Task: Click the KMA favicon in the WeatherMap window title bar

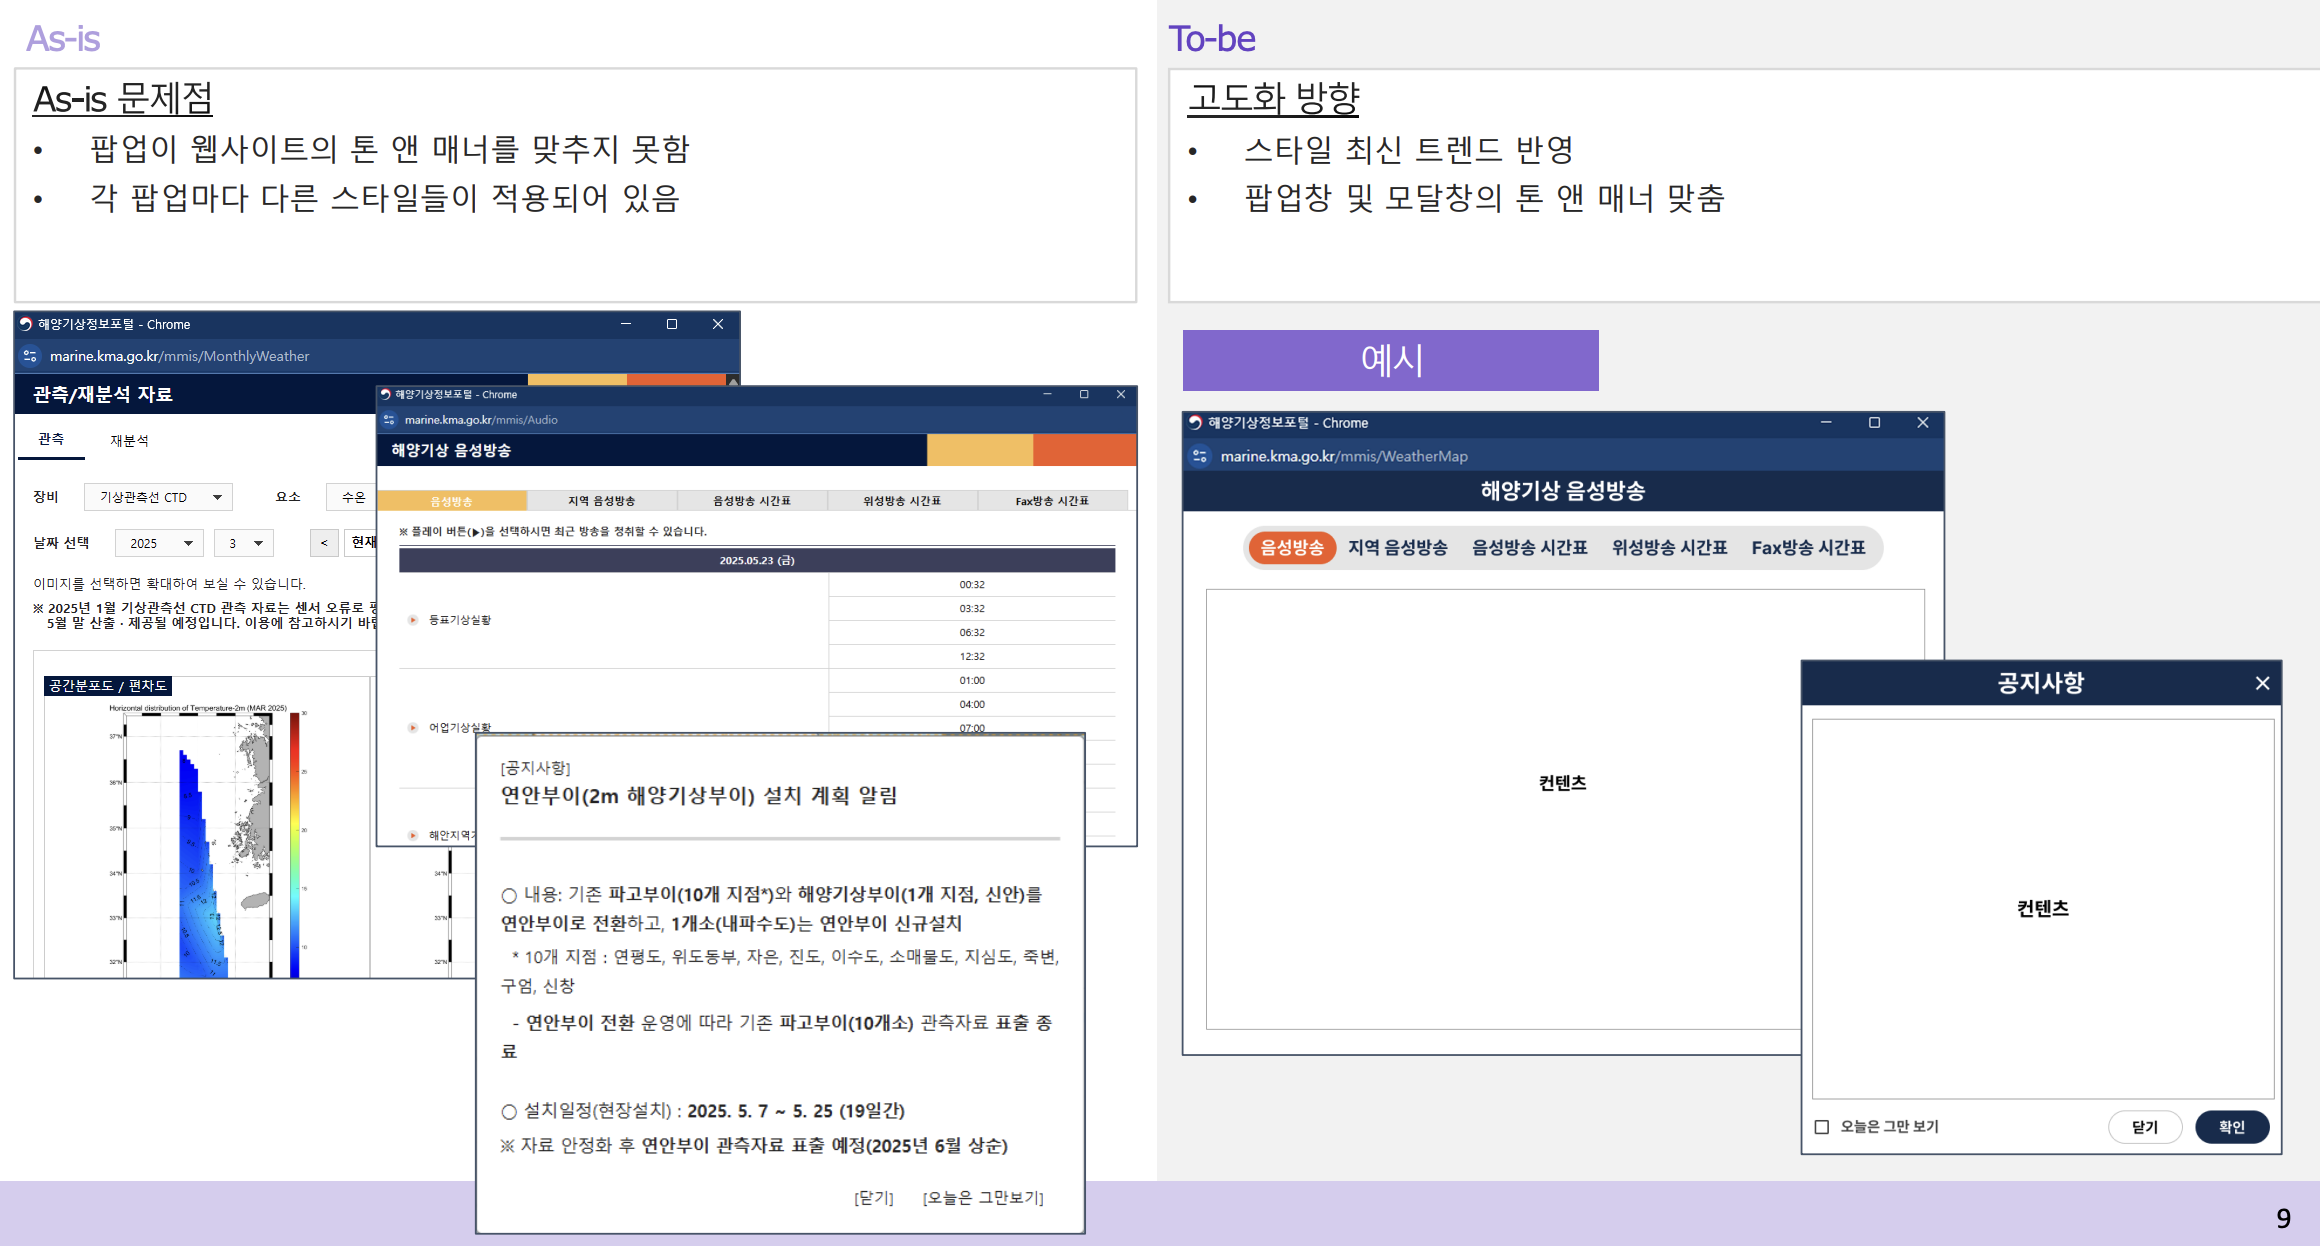Action: [x=1195, y=423]
